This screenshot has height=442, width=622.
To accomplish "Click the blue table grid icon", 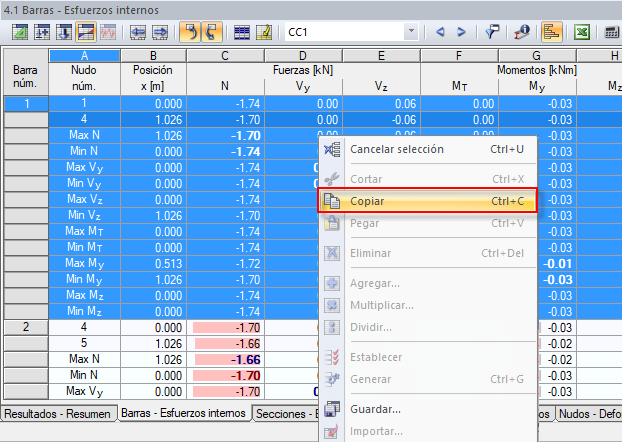I will (242, 32).
